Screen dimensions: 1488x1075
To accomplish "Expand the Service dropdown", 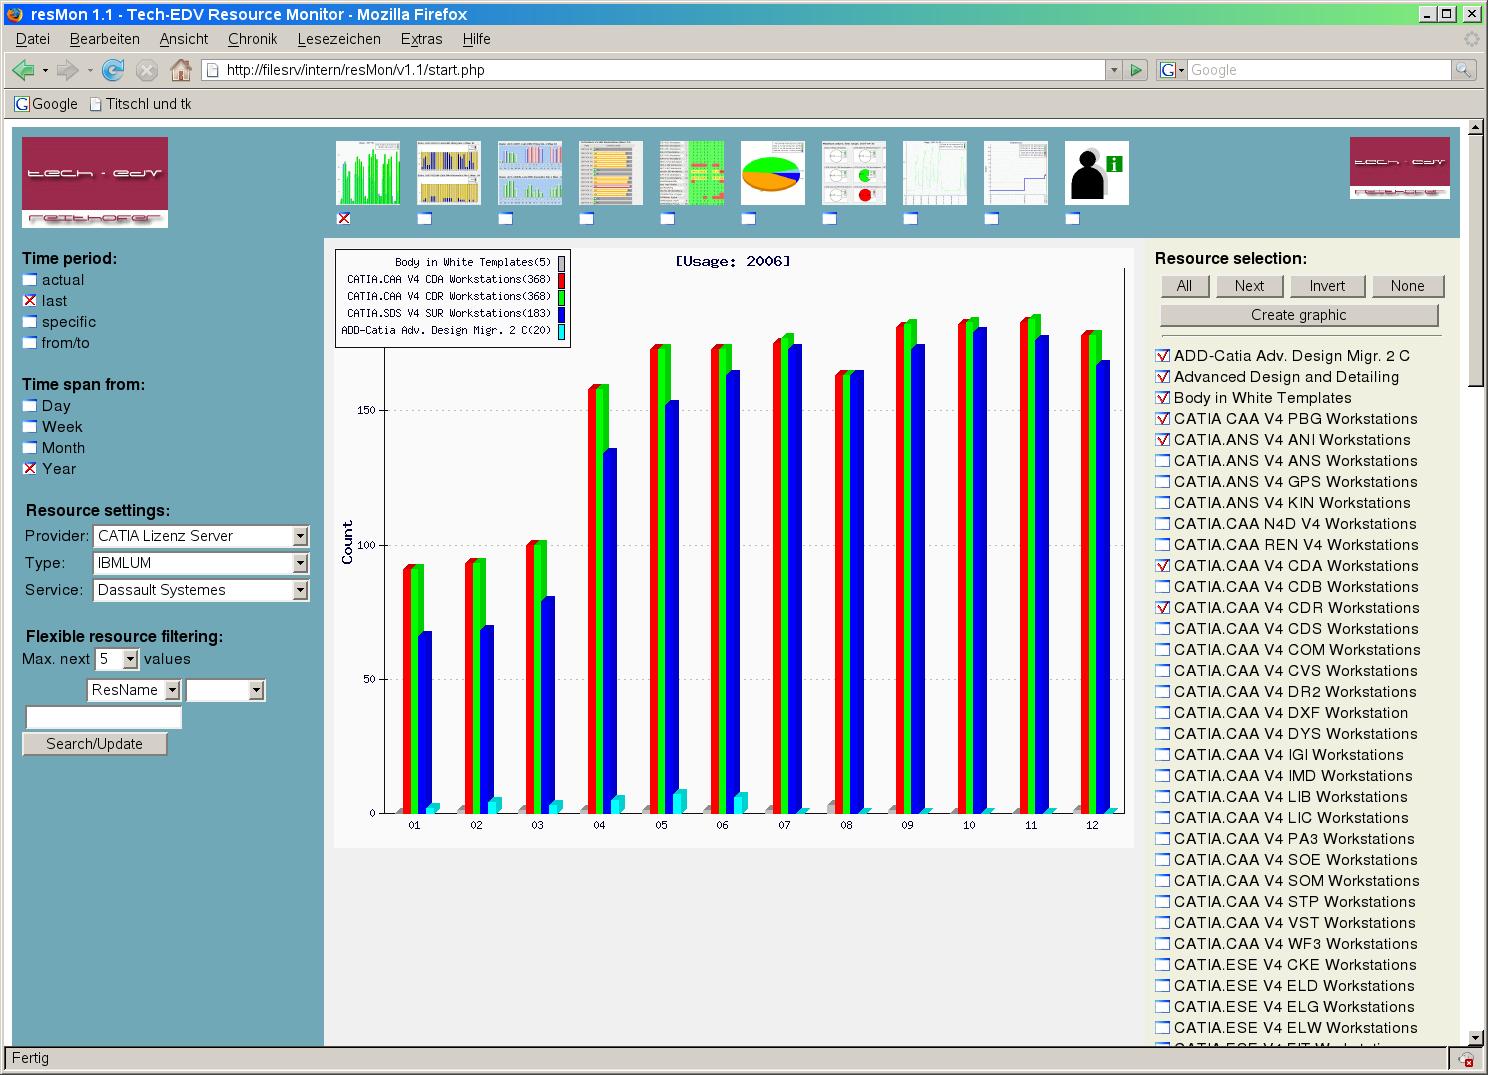I will click(201, 590).
